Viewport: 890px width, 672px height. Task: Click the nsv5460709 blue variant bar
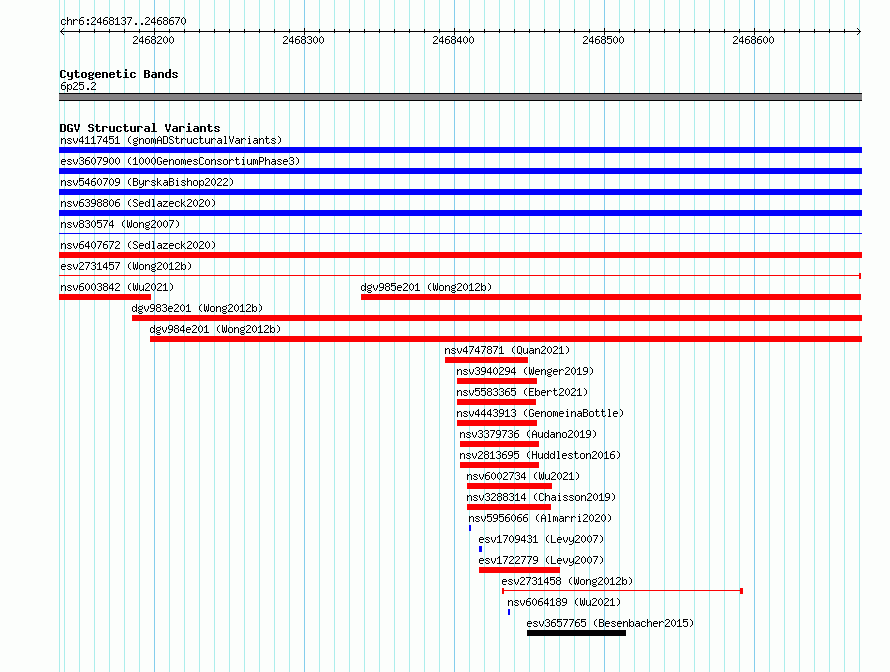tap(460, 192)
